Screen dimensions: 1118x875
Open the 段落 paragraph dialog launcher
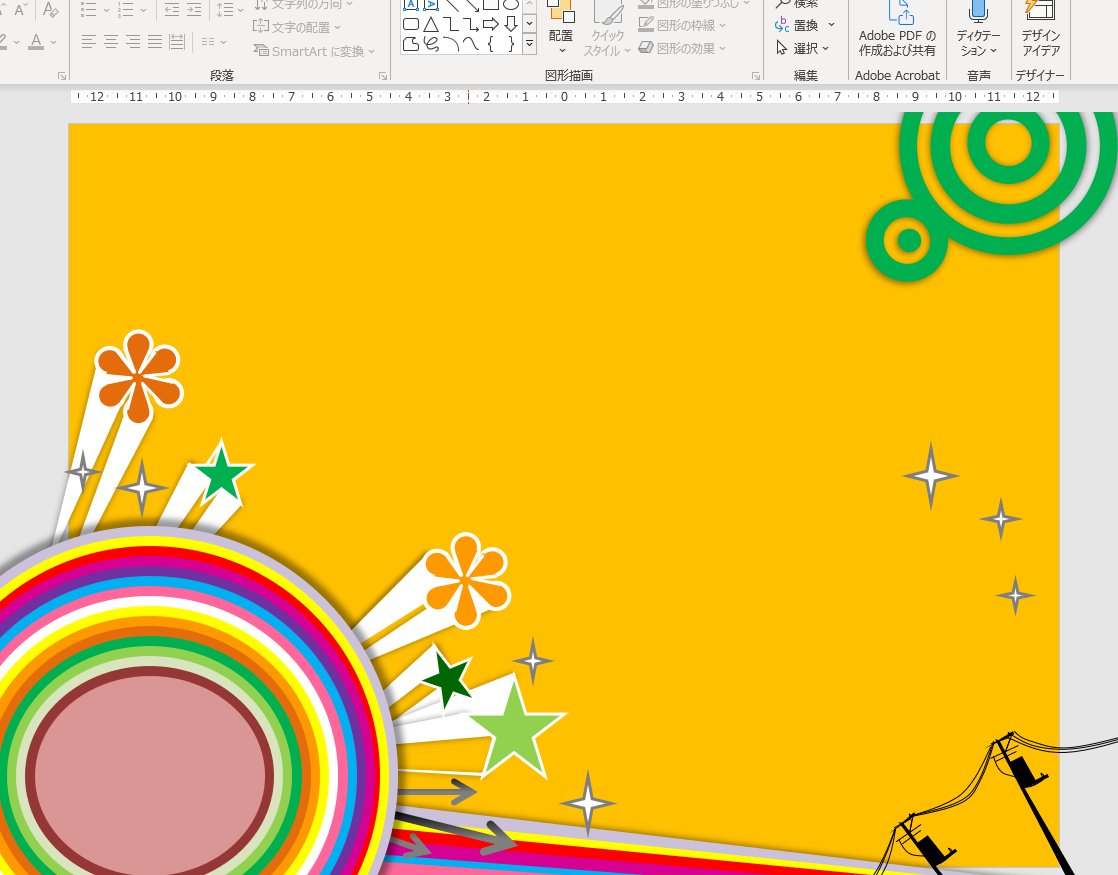coord(383,76)
